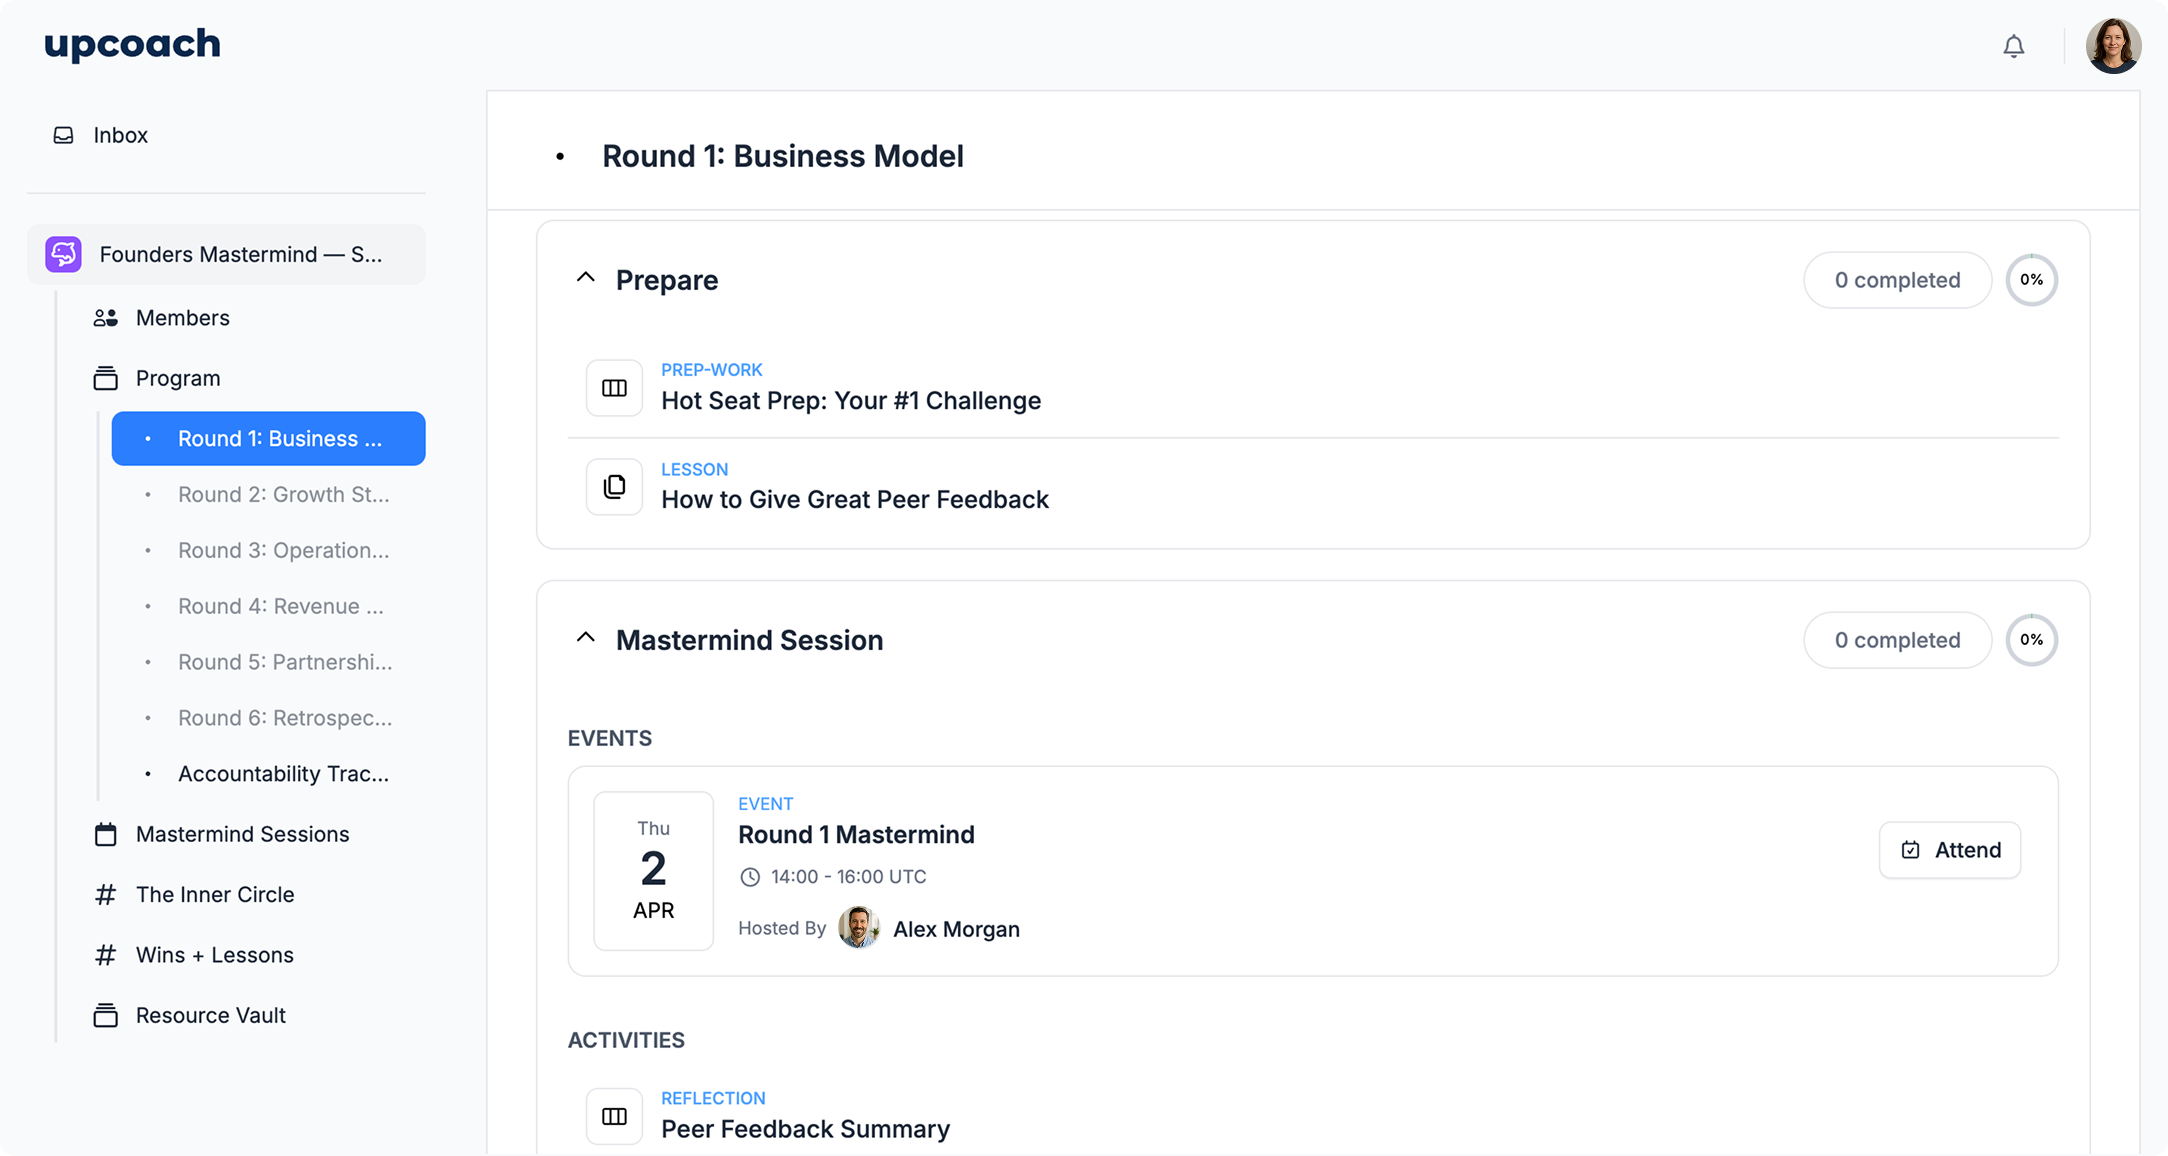Image resolution: width=2168 pixels, height=1156 pixels.
Task: Click the hashtag icon for The Inner Circle
Action: point(105,895)
